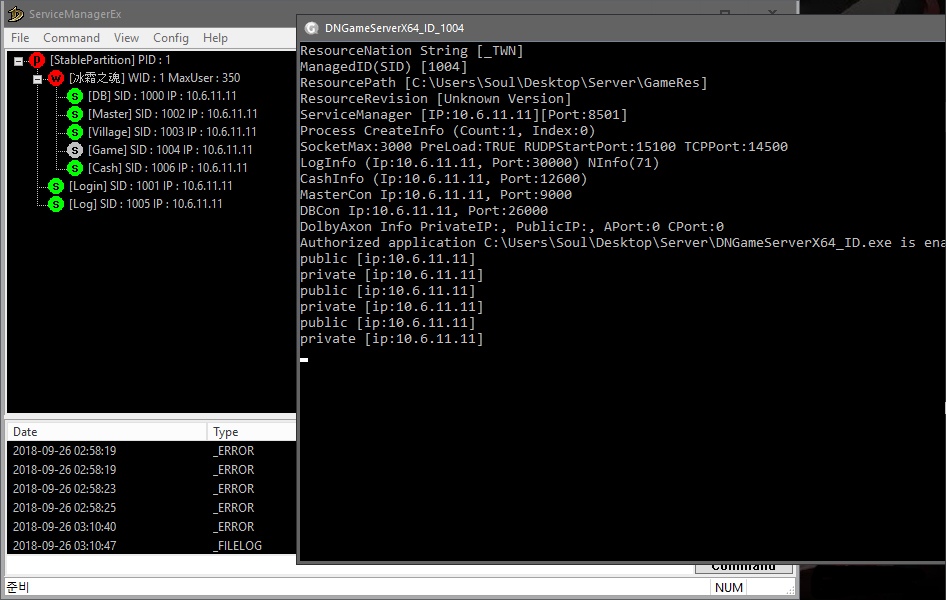Click the green status icon beside DB
The image size is (946, 600).
point(75,96)
